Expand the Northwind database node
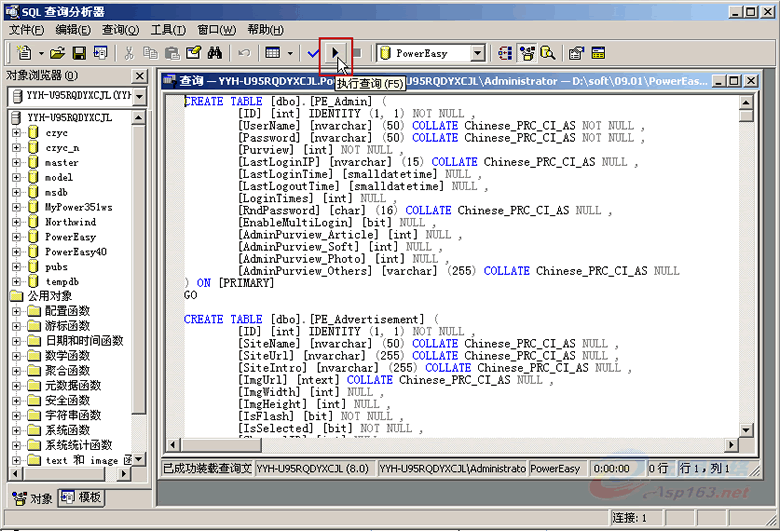This screenshot has width=780, height=531. click(16, 222)
